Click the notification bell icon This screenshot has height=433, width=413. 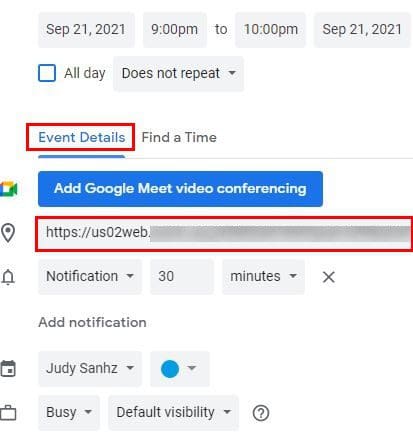(x=8, y=277)
